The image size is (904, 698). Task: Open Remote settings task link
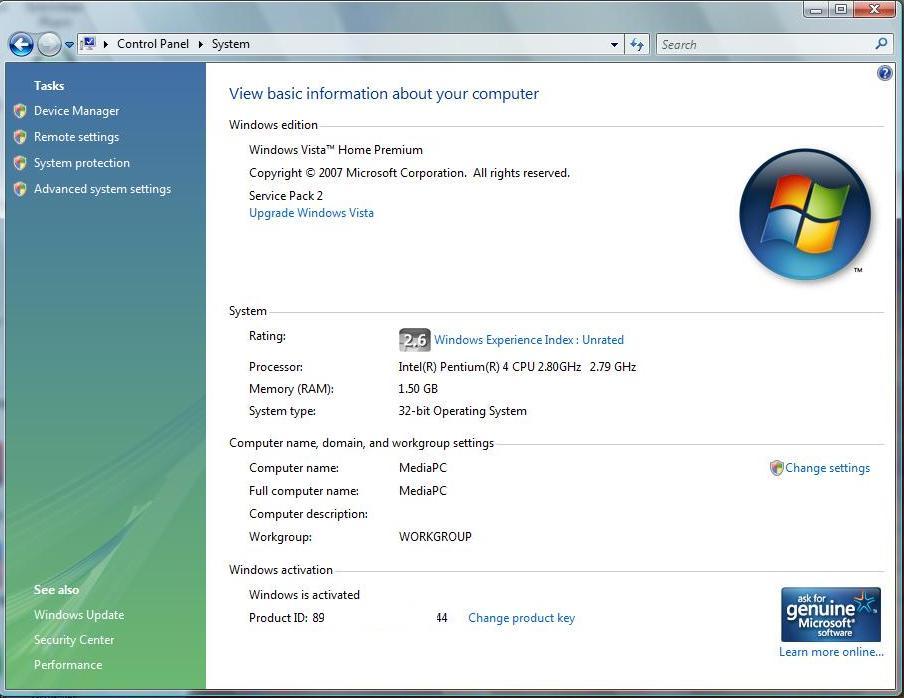(76, 137)
